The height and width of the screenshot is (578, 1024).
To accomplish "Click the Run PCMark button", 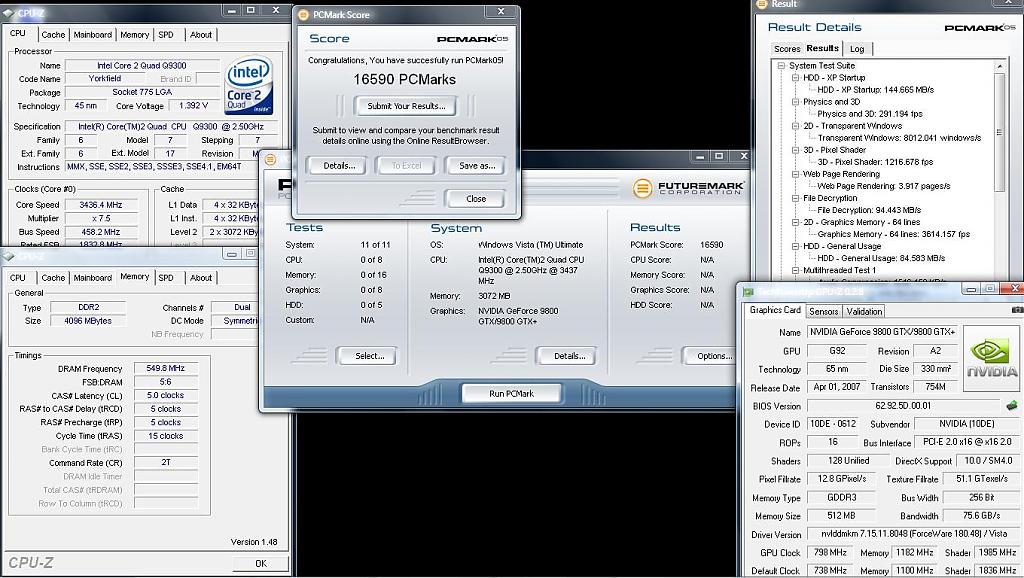I will 511,394.
